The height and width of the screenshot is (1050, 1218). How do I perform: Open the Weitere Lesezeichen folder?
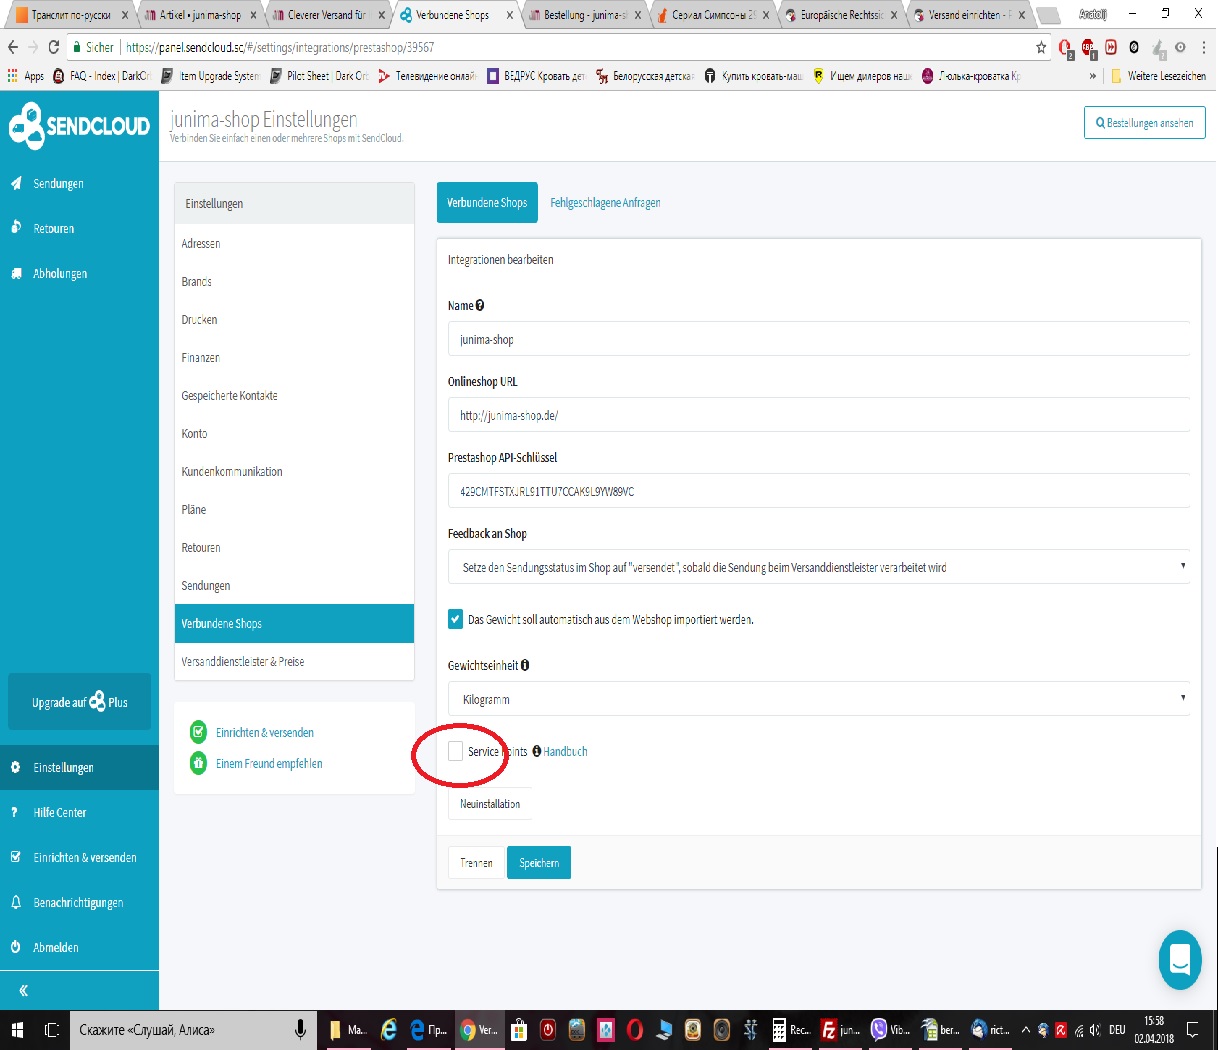[x=1157, y=76]
